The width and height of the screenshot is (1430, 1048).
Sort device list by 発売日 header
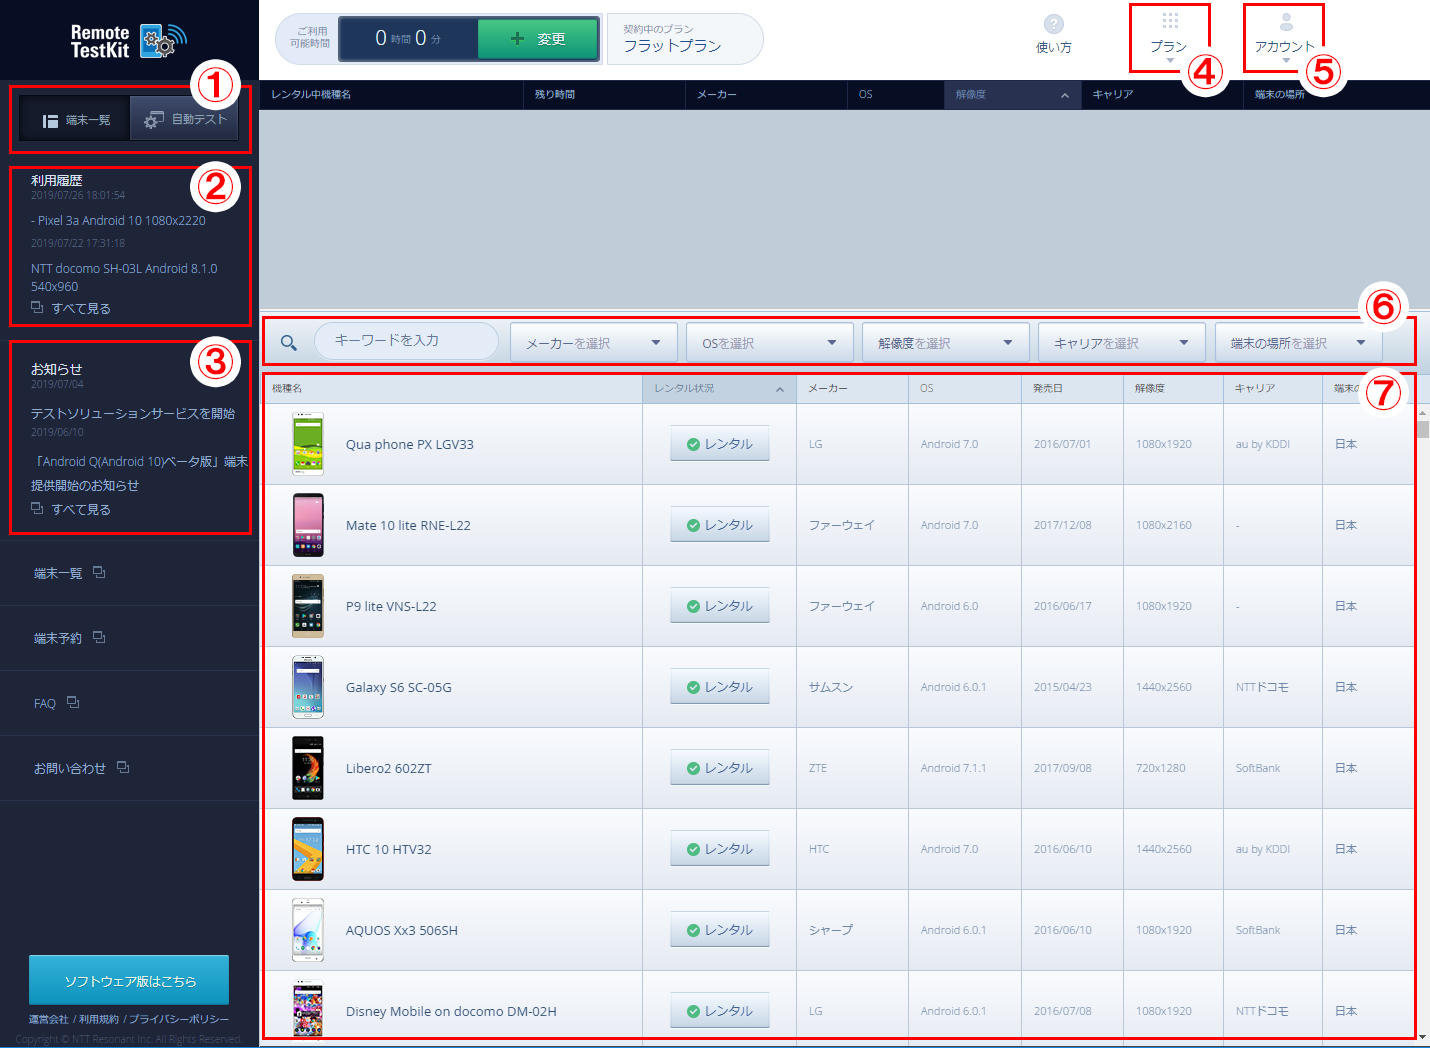coord(1072,388)
